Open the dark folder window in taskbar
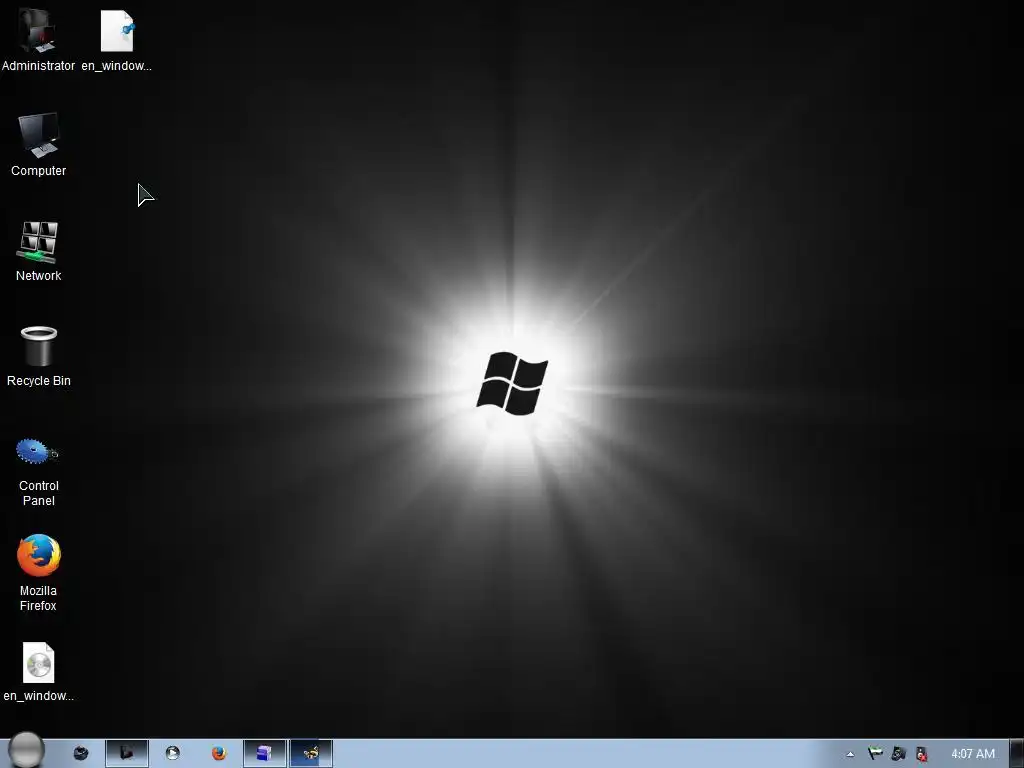Image resolution: width=1024 pixels, height=768 pixels. click(127, 754)
